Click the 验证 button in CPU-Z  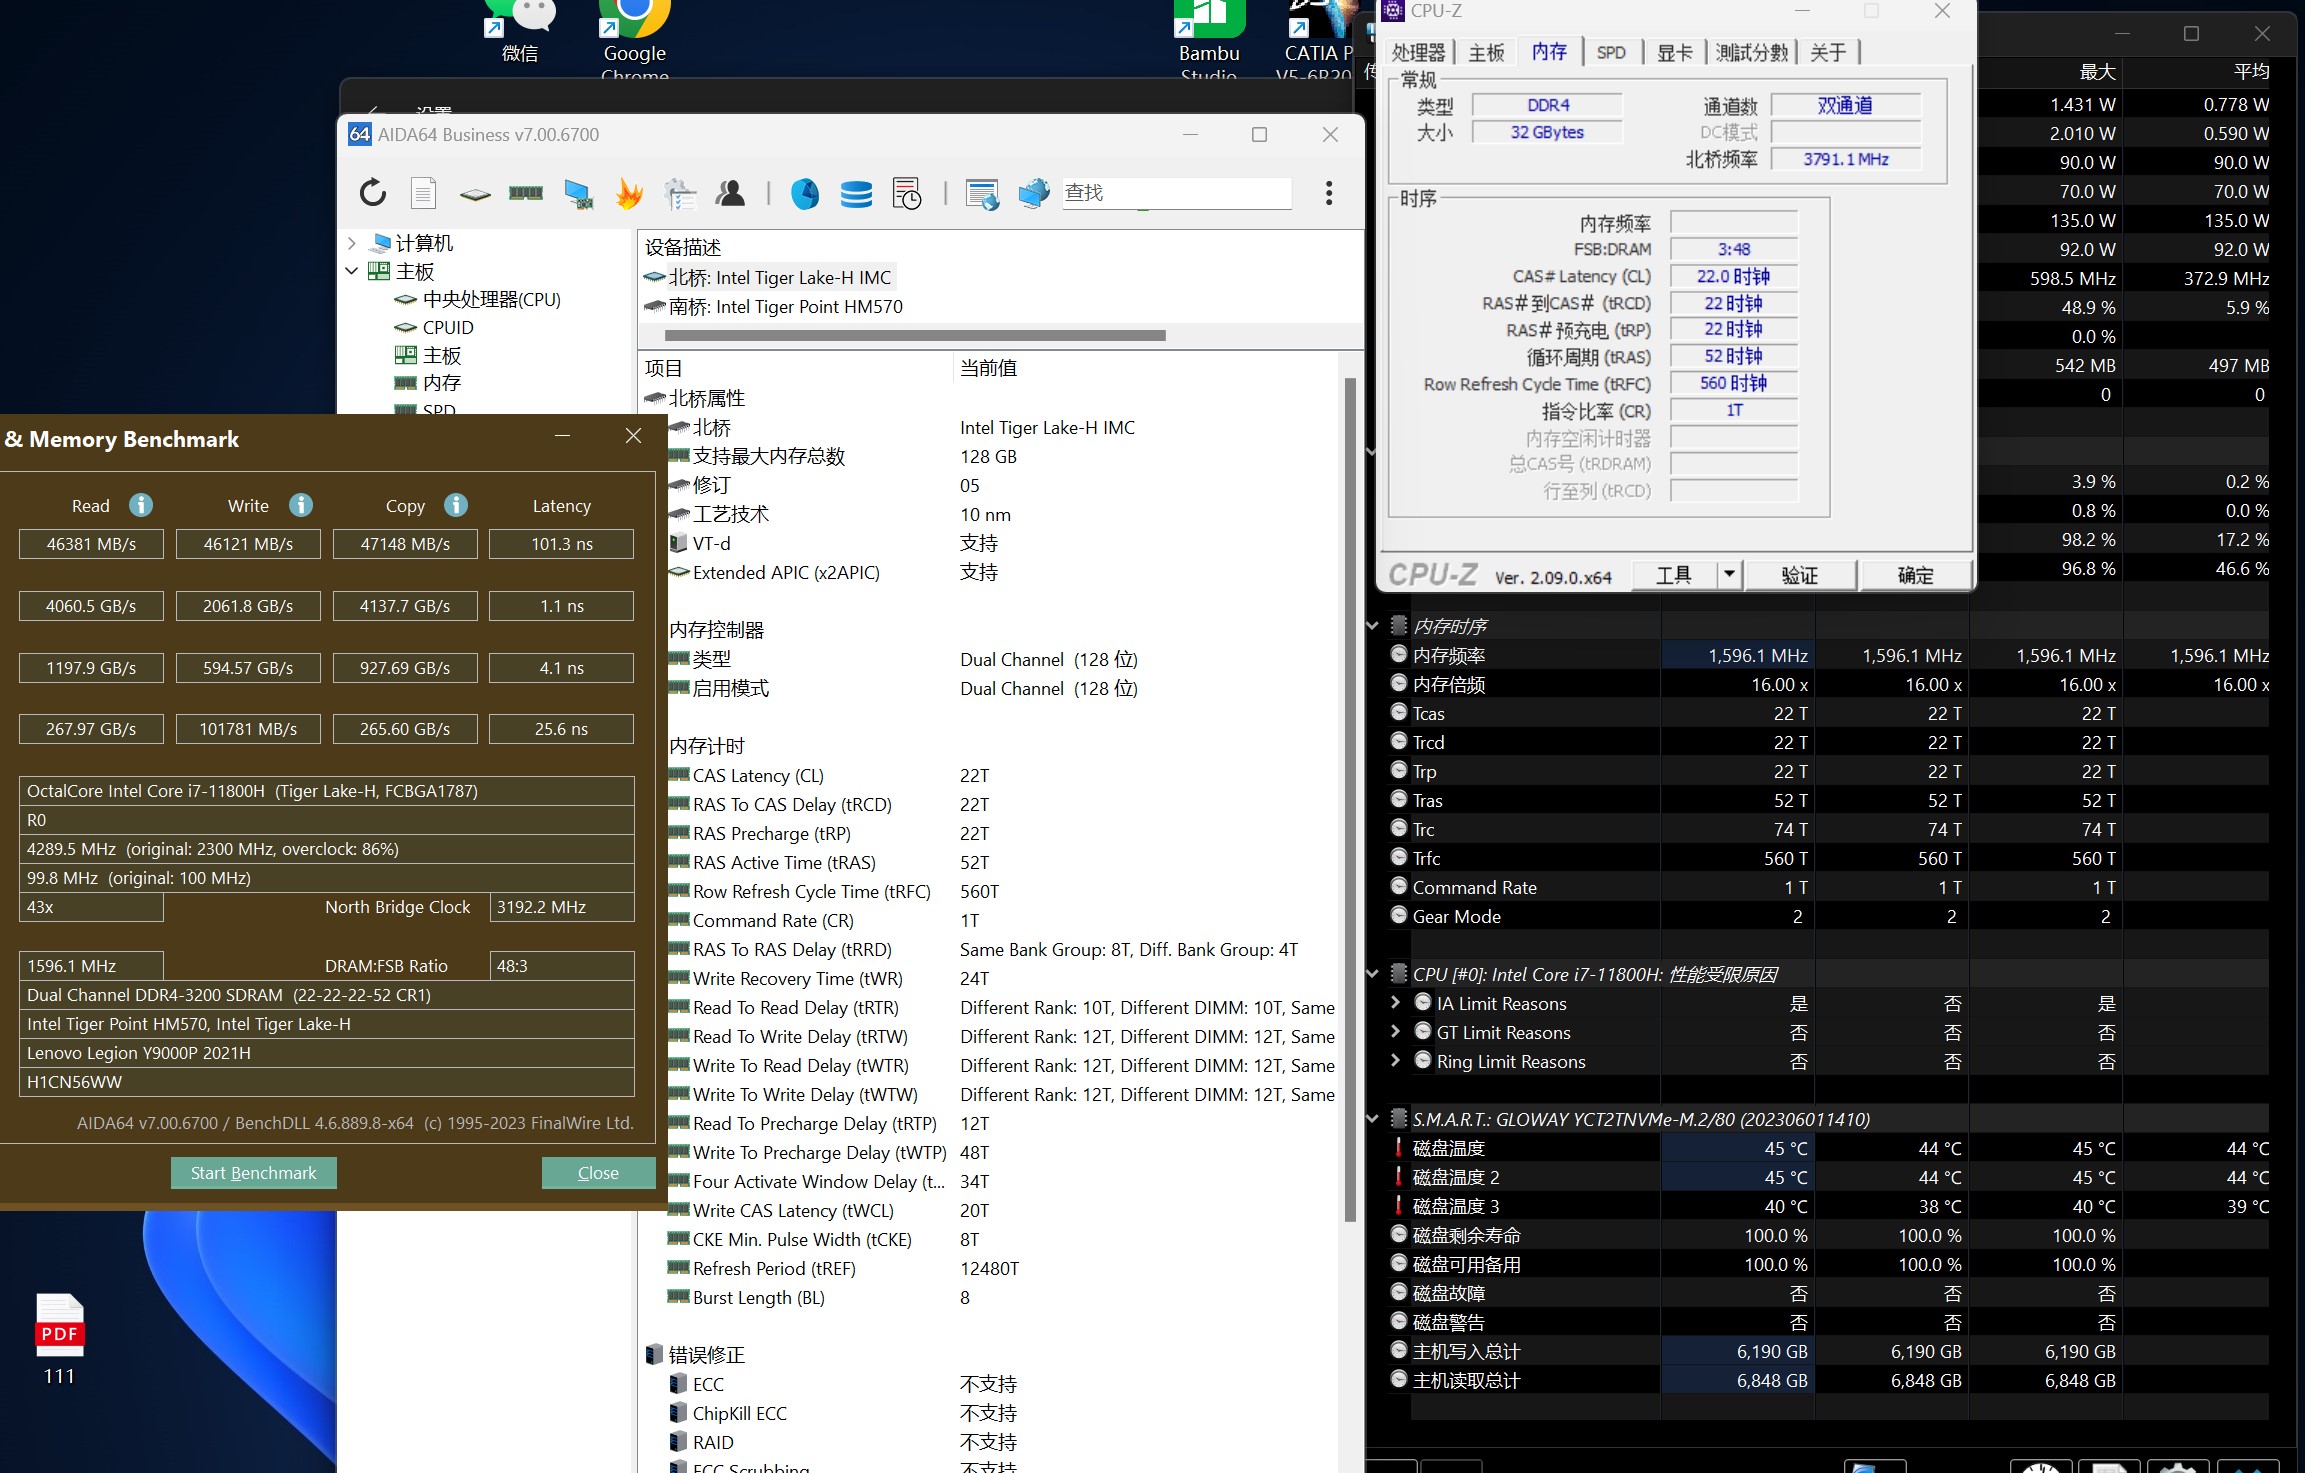coord(1800,575)
